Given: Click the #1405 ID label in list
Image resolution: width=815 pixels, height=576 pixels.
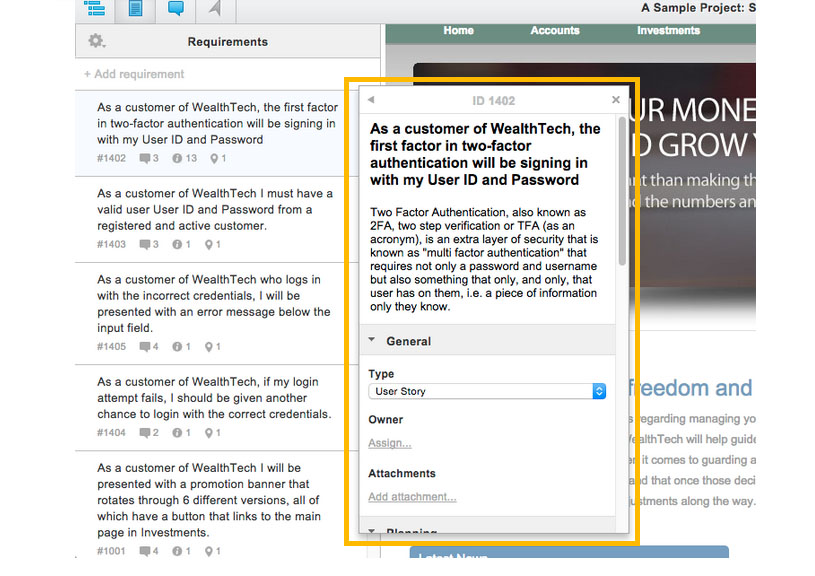Looking at the screenshot, I should [x=111, y=346].
